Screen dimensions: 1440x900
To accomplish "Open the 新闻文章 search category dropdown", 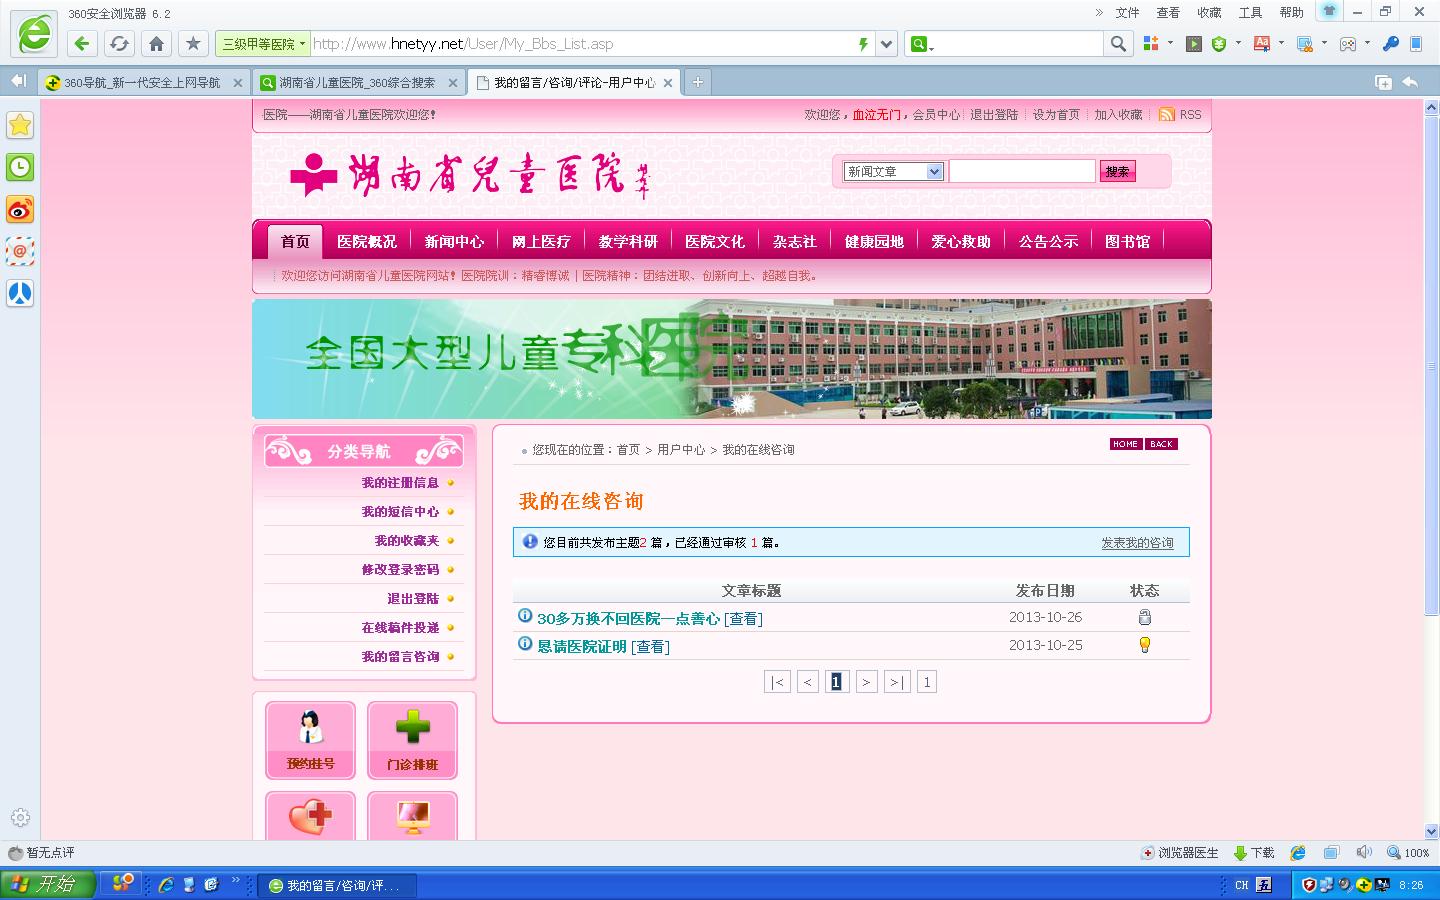I will pos(893,171).
